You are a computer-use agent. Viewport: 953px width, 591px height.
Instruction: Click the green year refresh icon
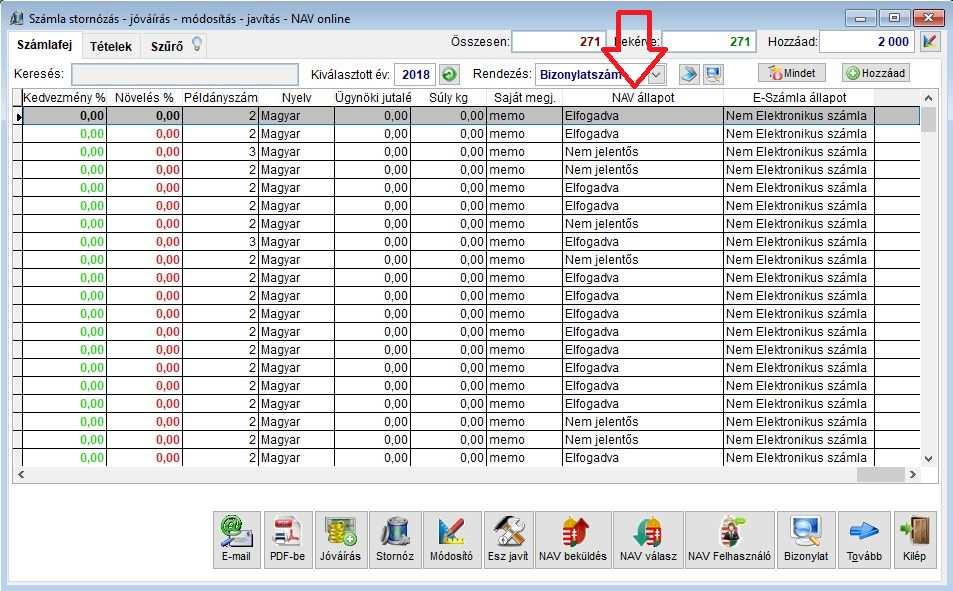[x=449, y=75]
